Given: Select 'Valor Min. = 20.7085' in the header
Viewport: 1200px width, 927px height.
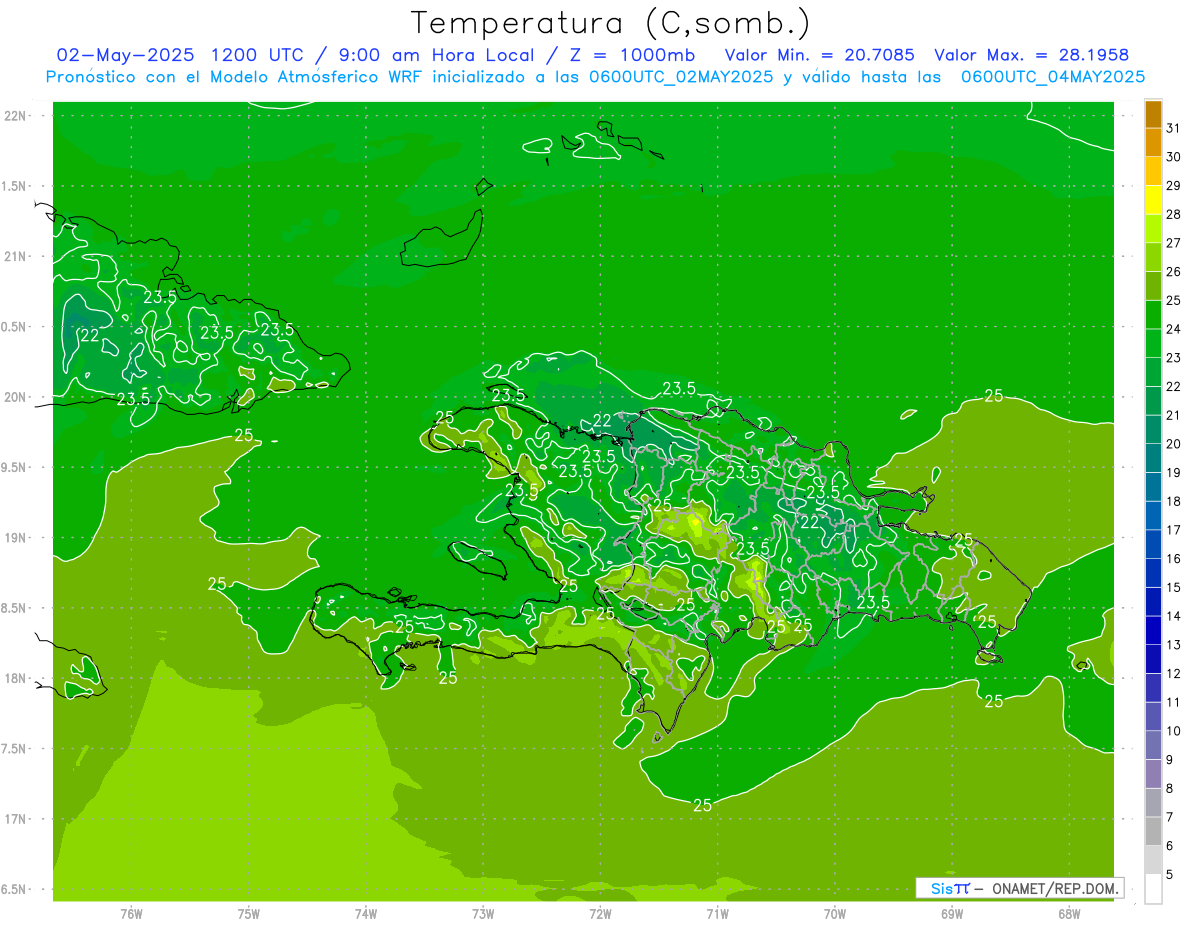Looking at the screenshot, I should tap(819, 55).
